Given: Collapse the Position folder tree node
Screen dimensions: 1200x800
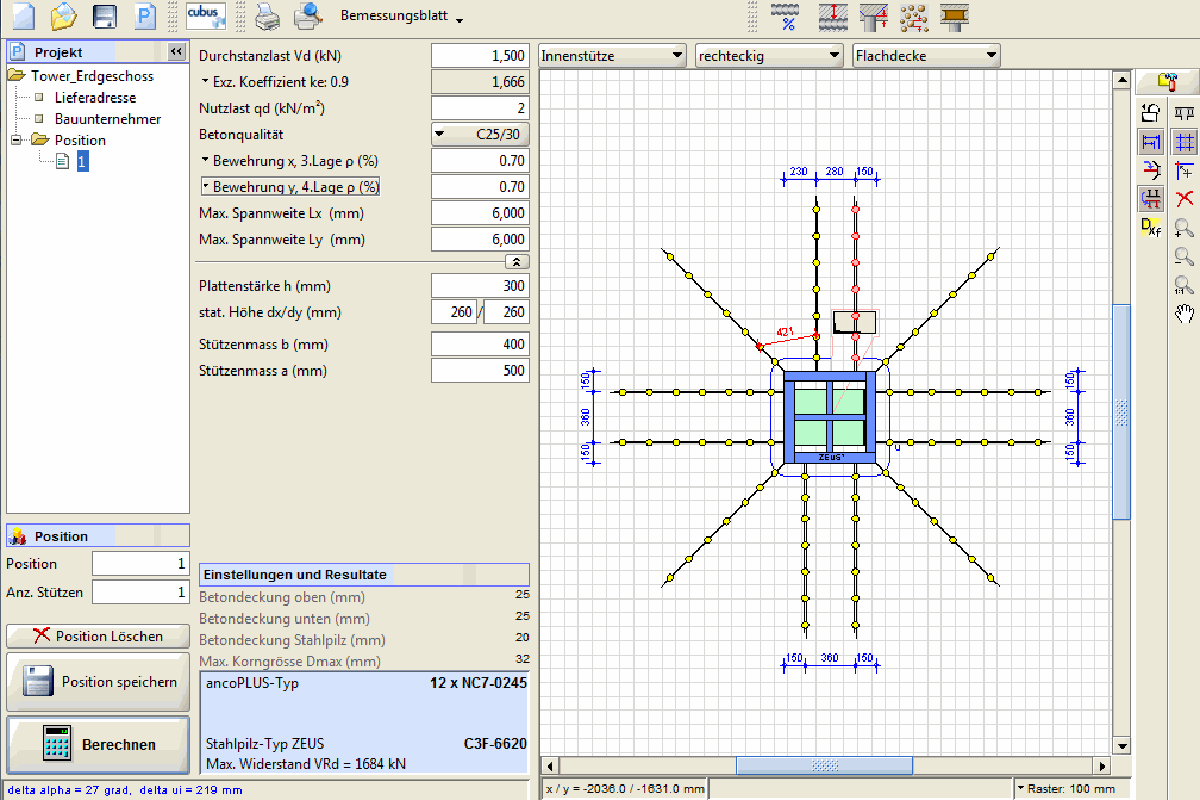Looking at the screenshot, I should [16, 140].
